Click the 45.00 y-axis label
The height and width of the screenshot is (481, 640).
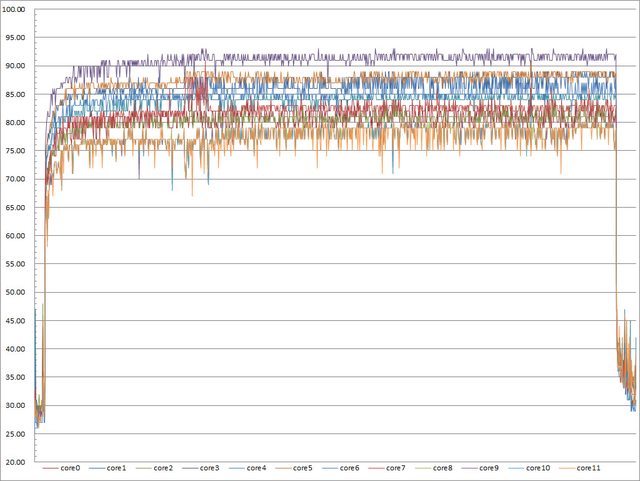point(17,321)
